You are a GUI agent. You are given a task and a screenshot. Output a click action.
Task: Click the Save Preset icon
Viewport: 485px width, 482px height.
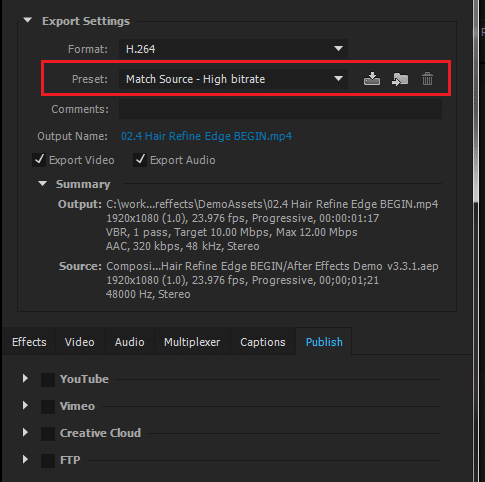point(372,79)
